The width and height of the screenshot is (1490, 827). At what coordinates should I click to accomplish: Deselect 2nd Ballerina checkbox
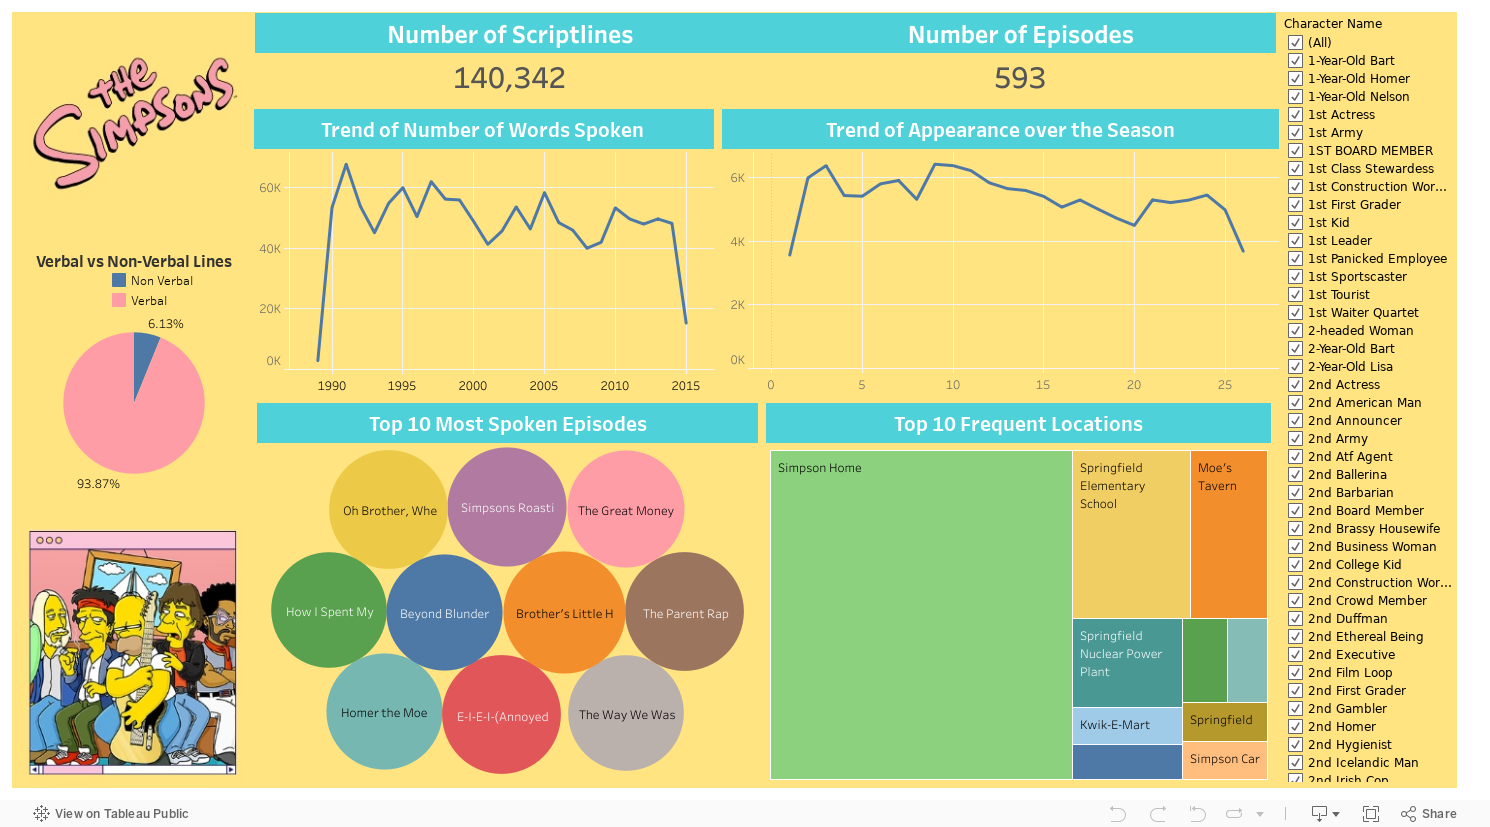tap(1295, 475)
